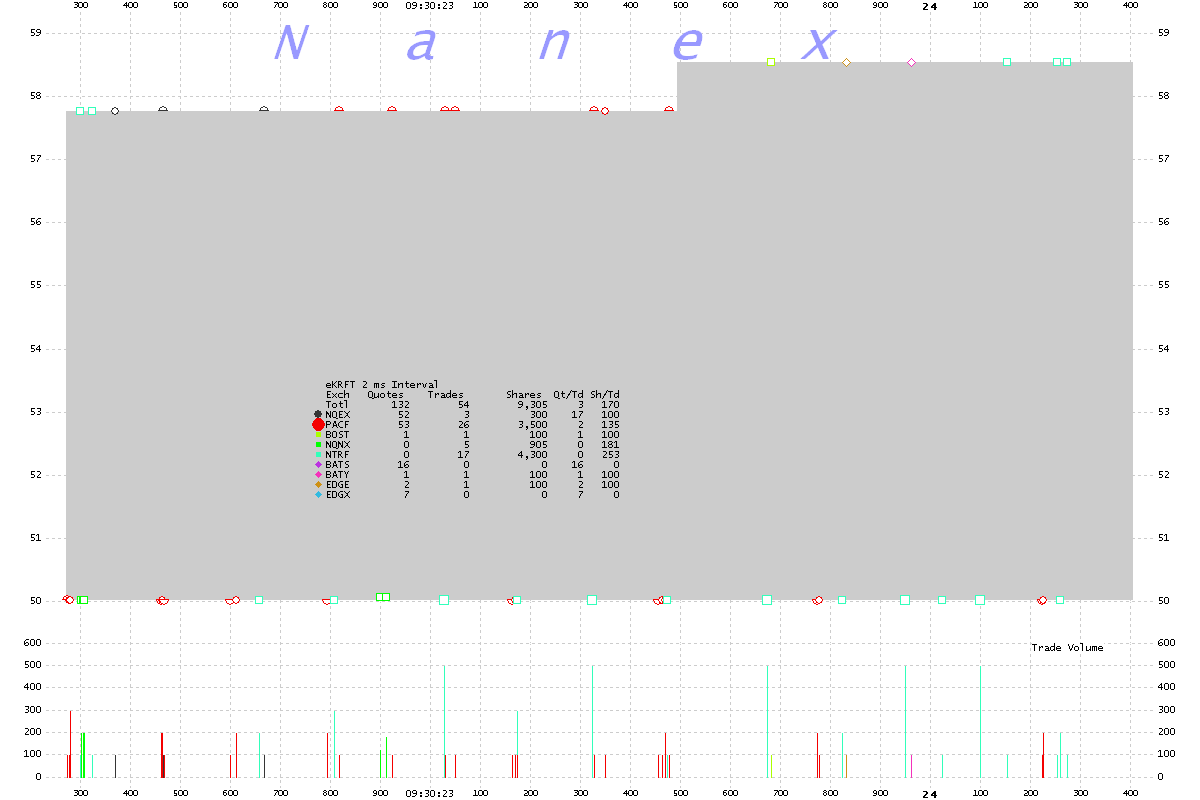Screen dimensions: 1200x800
Task: Click the large red PACF legend circle
Action: (318, 424)
